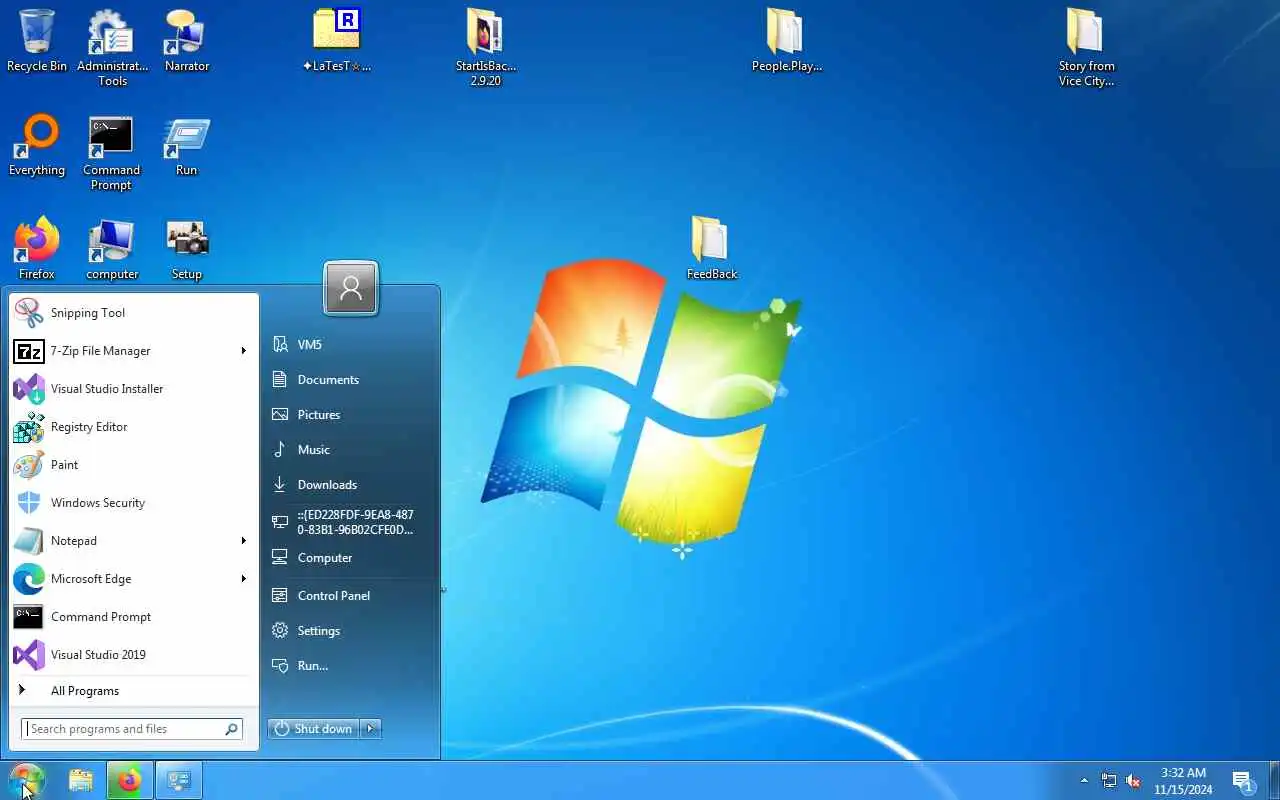Open Visual Studio 2019 from Start menu
This screenshot has height=800, width=1280.
click(133, 655)
